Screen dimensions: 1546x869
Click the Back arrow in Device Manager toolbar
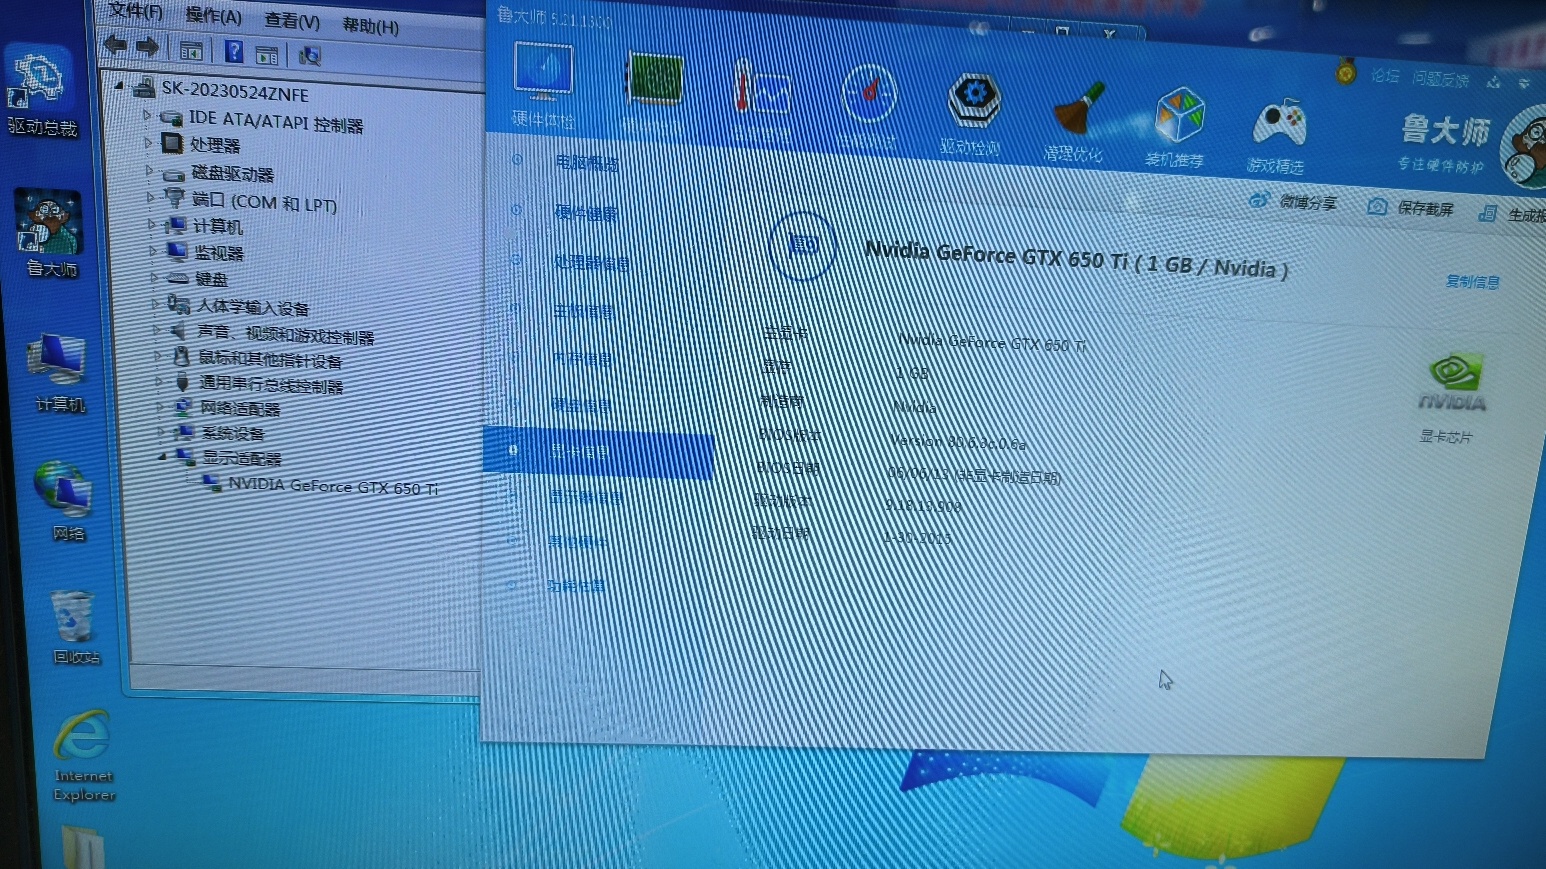click(x=115, y=44)
